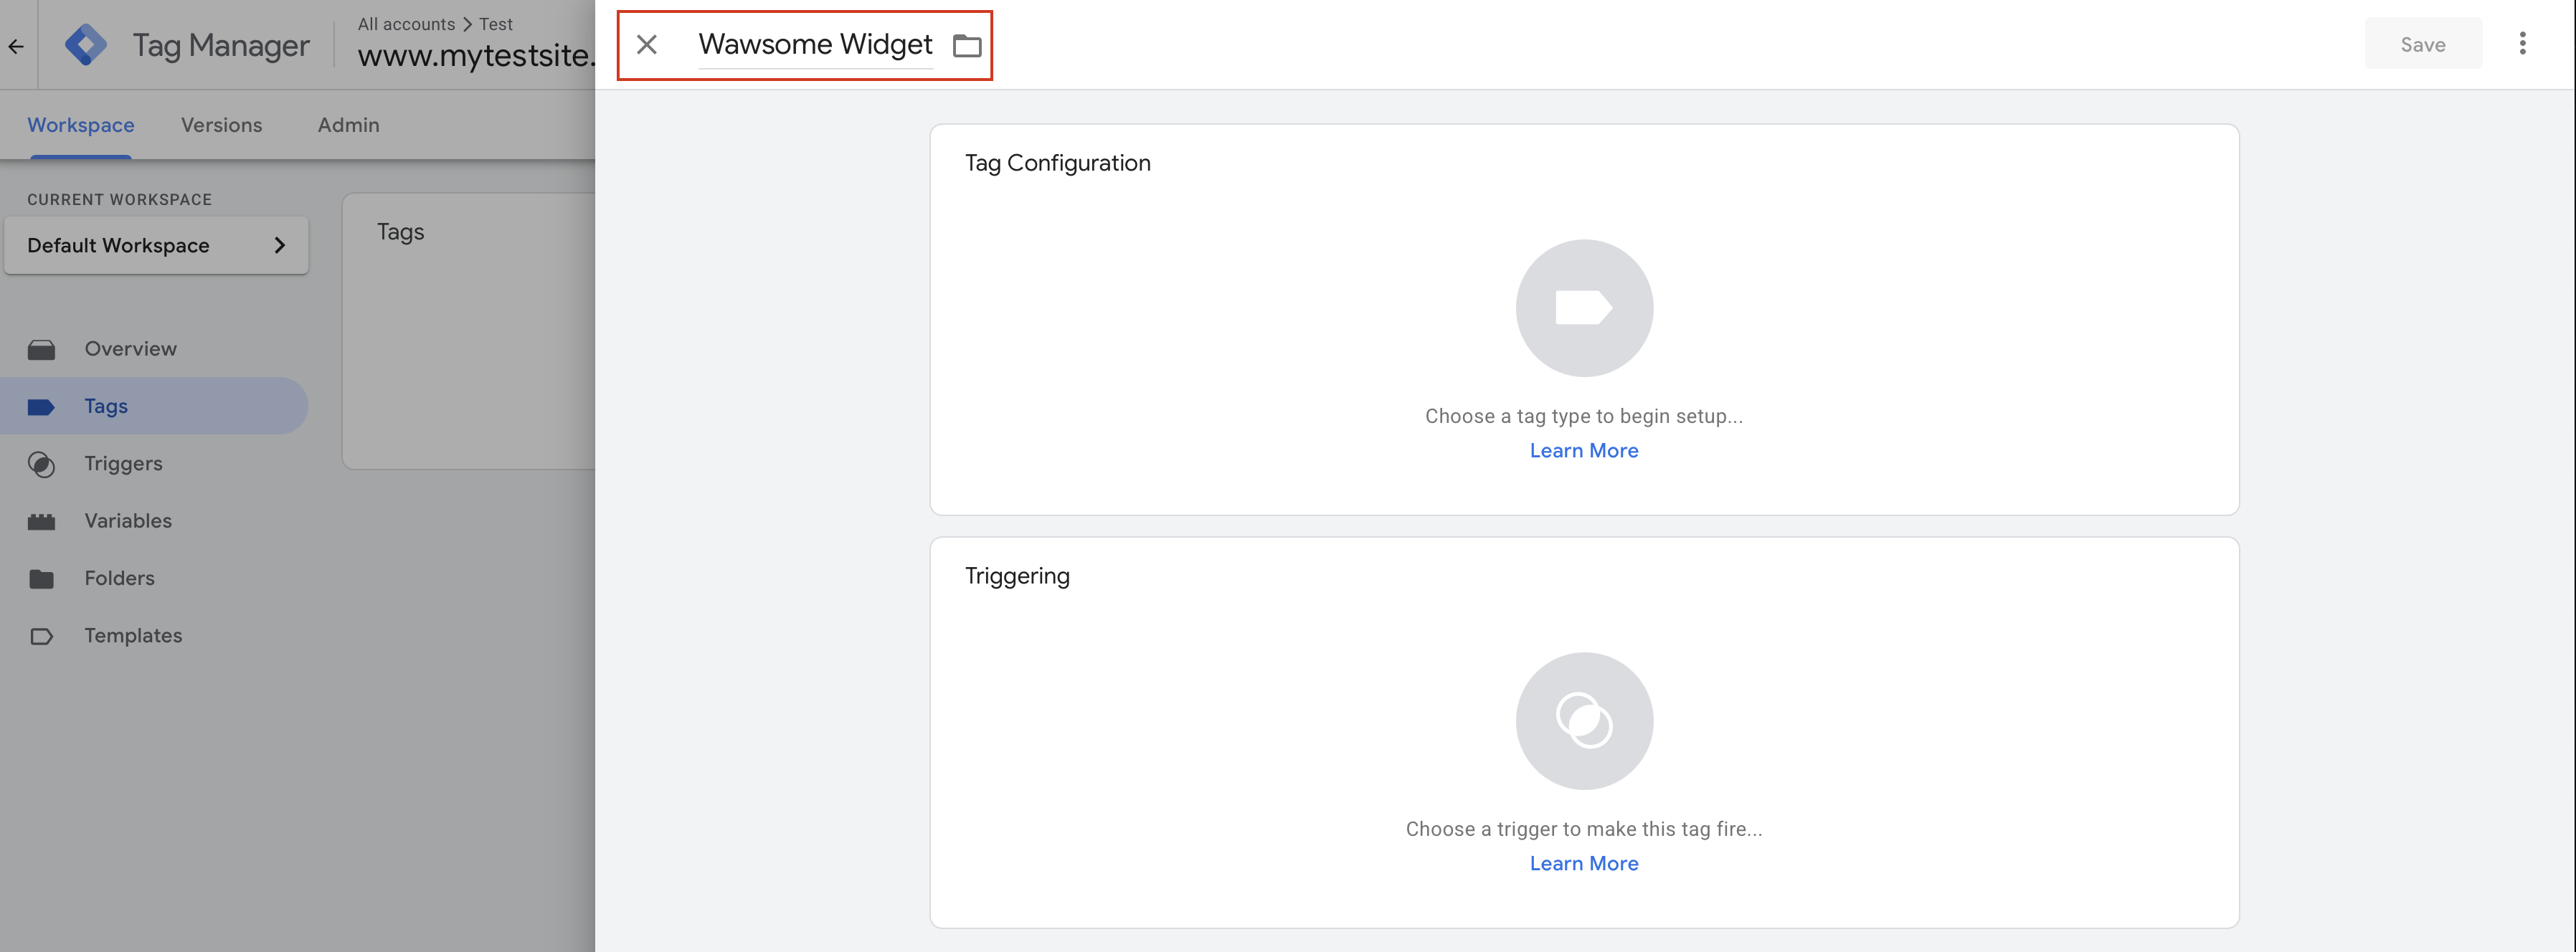Open Learn More under Tag Configuration
The image size is (2576, 952).
point(1583,451)
